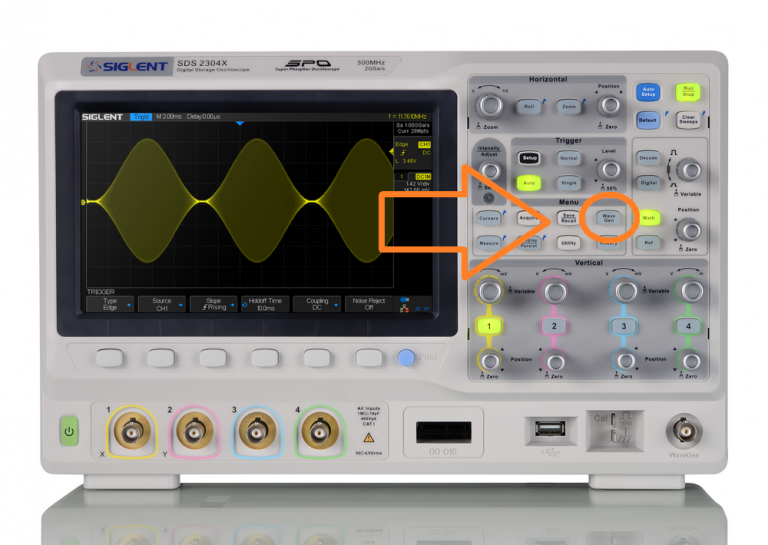This screenshot has height=545, width=768.
Task: Click the Decode button
Action: [x=647, y=158]
